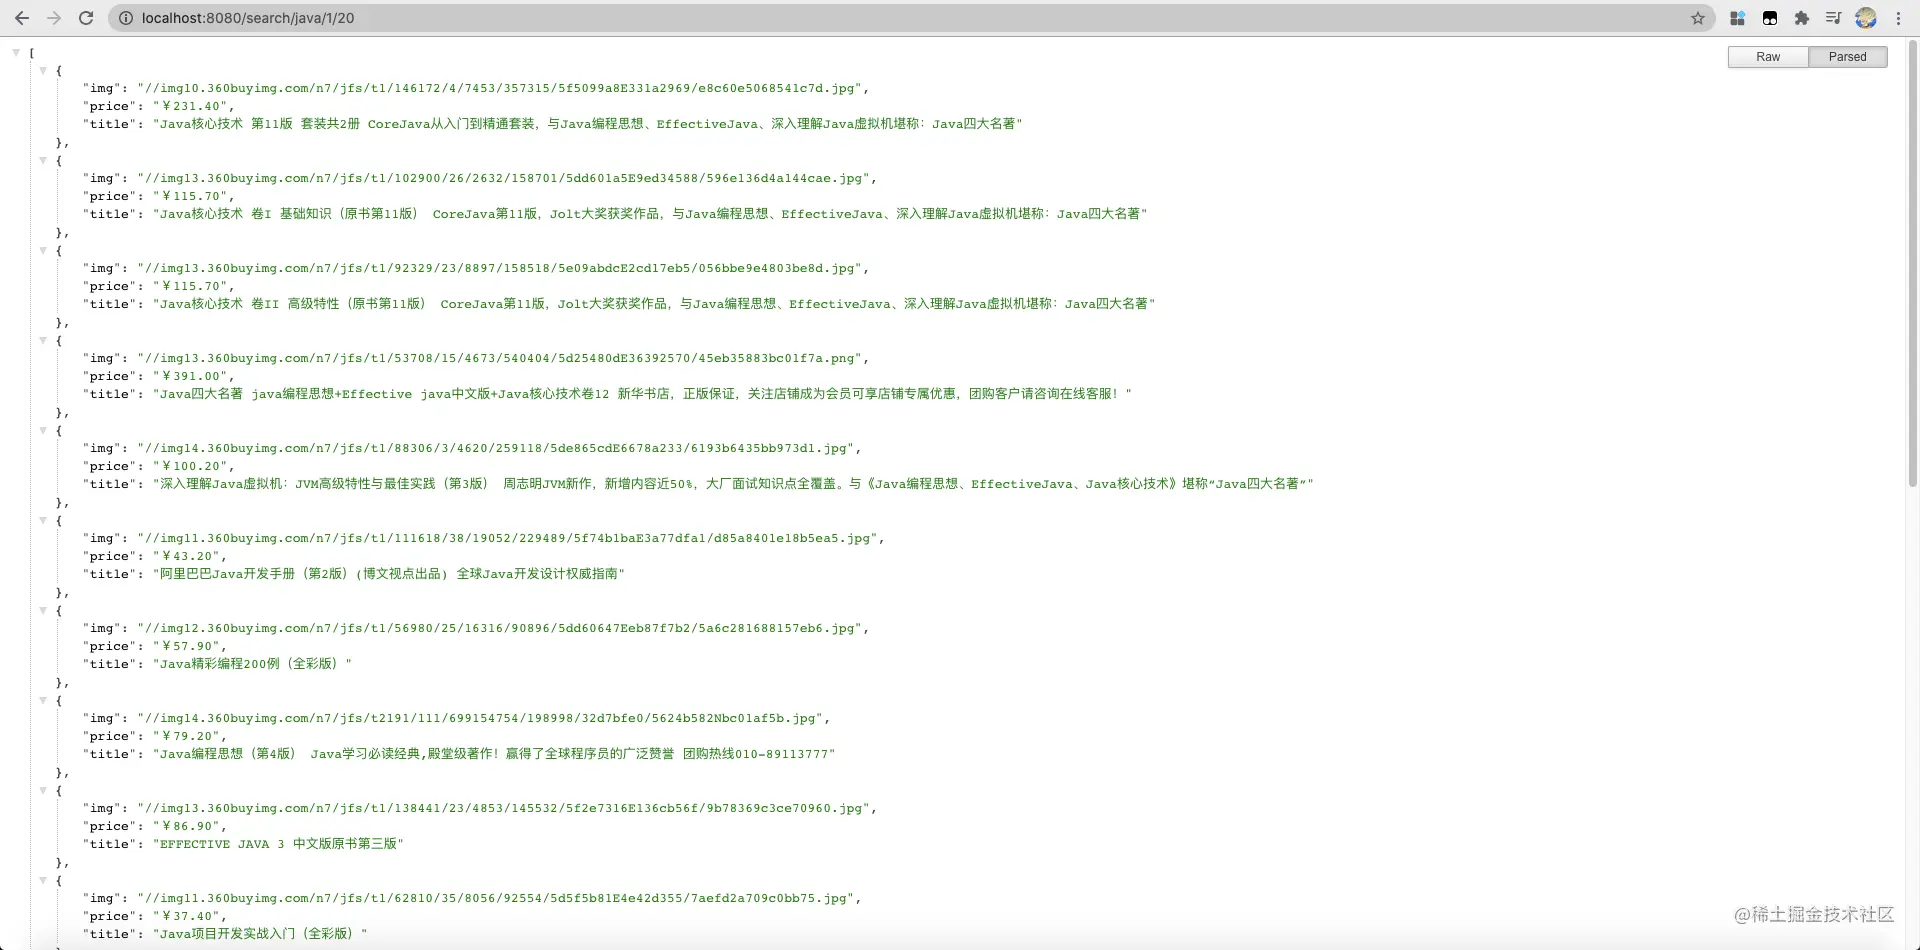The height and width of the screenshot is (950, 1920).
Task: Collapse the object titled Java核心技术 卷I 基础知识
Action: point(43,160)
